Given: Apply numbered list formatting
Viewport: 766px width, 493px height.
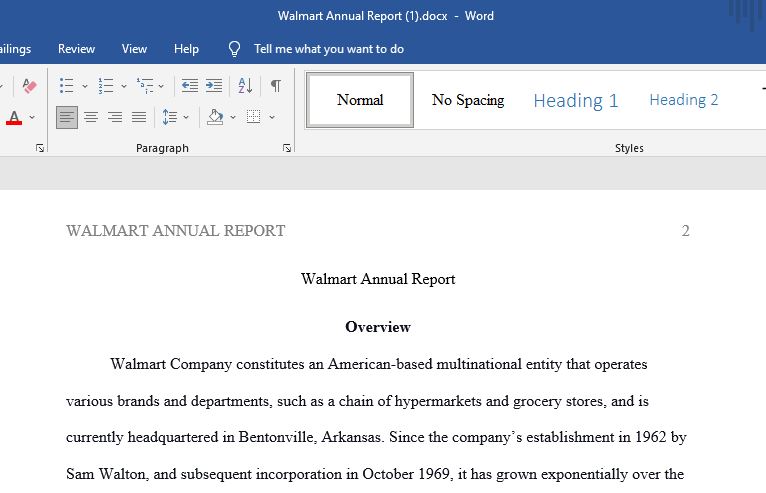Looking at the screenshot, I should 106,86.
